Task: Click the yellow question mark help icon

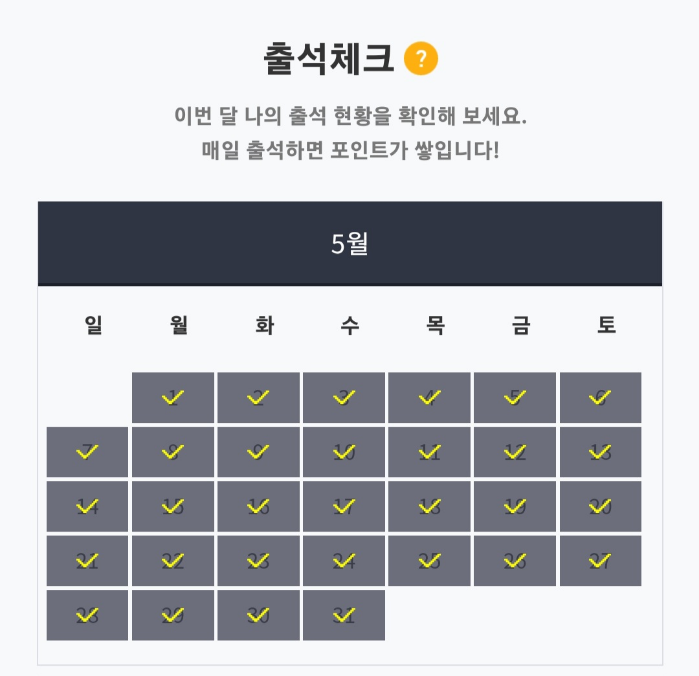Action: 421,59
